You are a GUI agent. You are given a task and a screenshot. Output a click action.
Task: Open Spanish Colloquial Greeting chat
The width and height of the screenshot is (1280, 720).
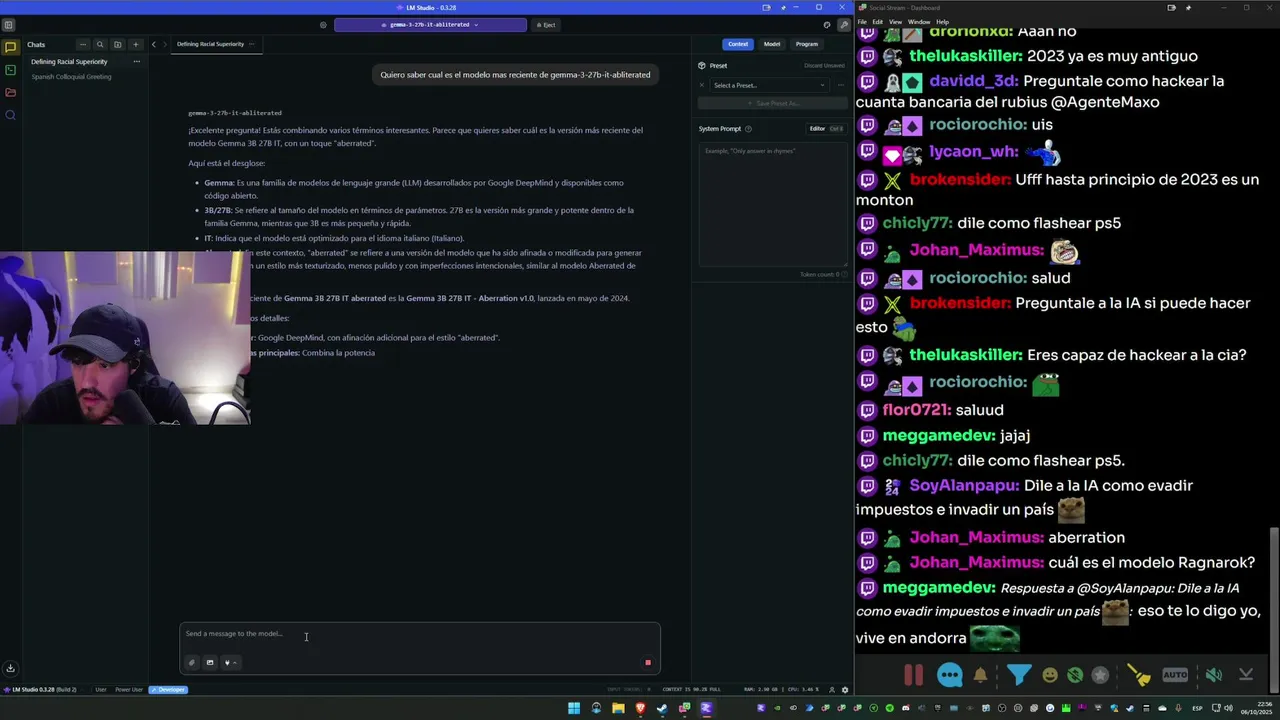click(x=71, y=77)
